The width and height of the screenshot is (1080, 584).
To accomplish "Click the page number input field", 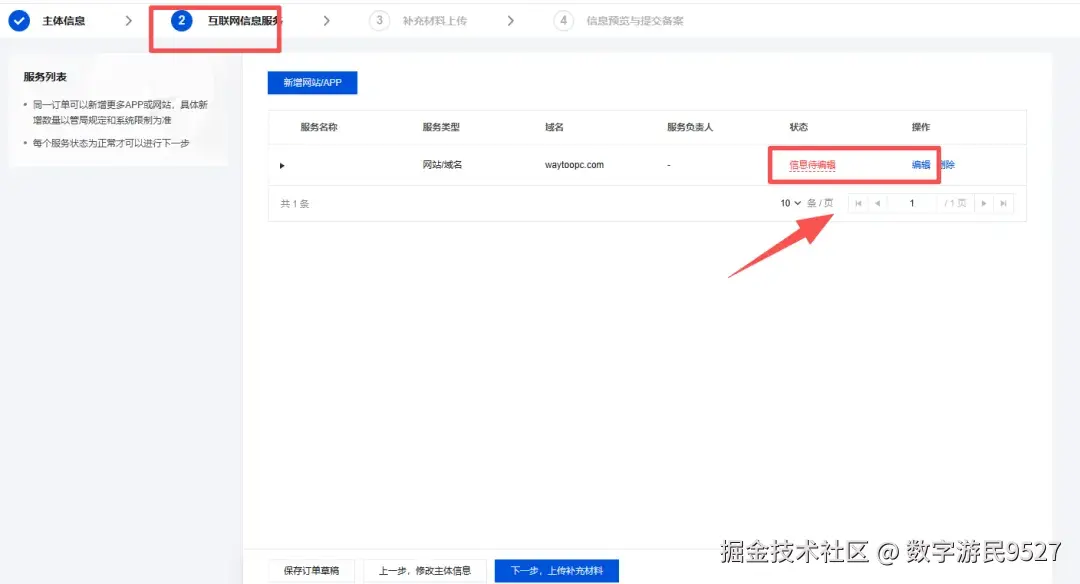I will click(x=912, y=203).
